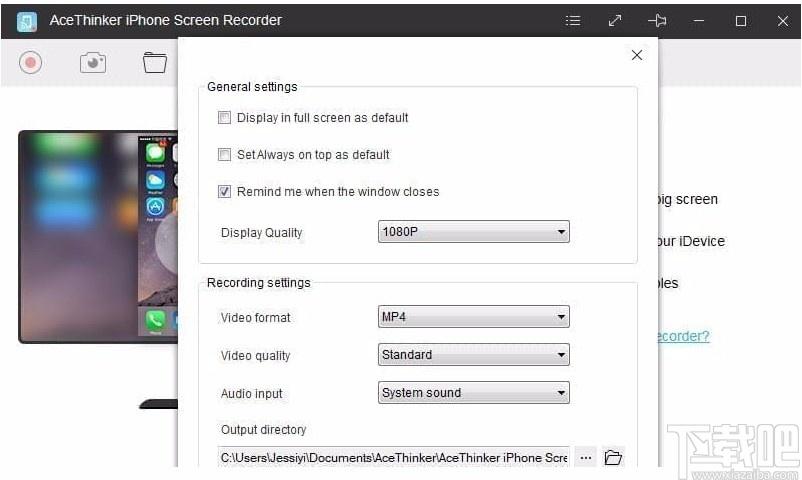The image size is (802, 480).
Task: Open the recordings folder icon in toolbar
Action: (x=155, y=63)
